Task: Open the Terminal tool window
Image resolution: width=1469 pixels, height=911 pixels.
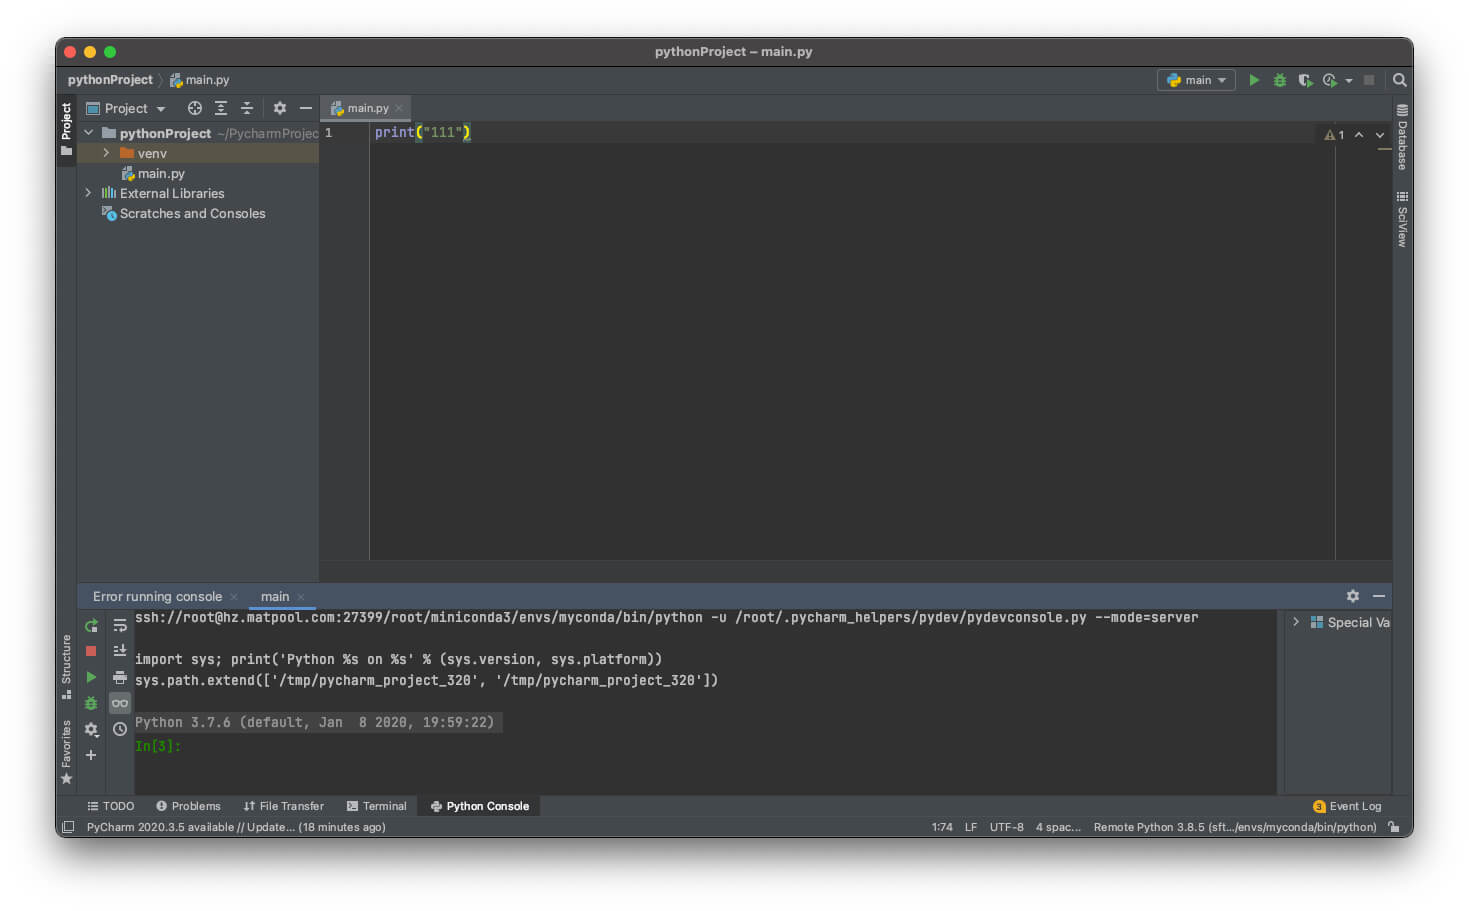Action: coord(377,806)
